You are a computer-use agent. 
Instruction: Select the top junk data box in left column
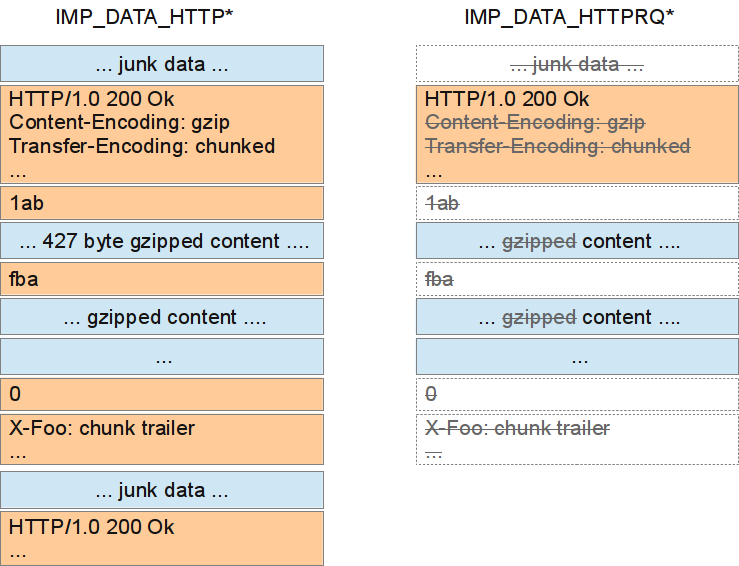click(162, 64)
